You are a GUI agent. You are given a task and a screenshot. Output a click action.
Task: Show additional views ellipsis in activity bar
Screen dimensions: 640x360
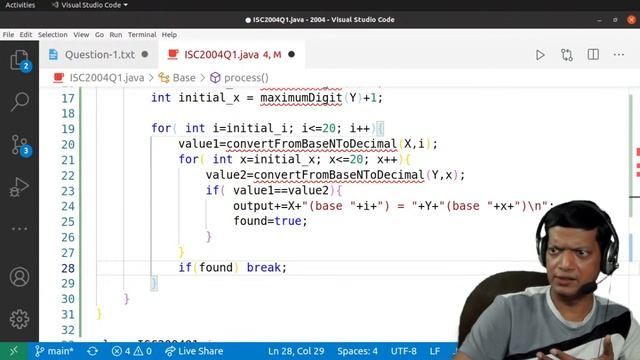click(x=19, y=229)
